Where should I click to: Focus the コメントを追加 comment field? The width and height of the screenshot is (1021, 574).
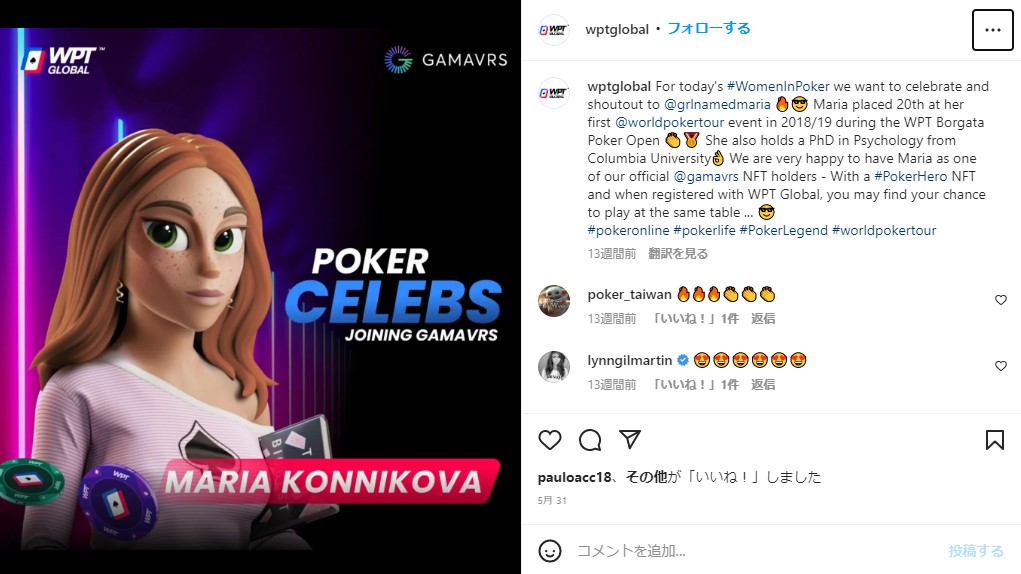(x=755, y=551)
